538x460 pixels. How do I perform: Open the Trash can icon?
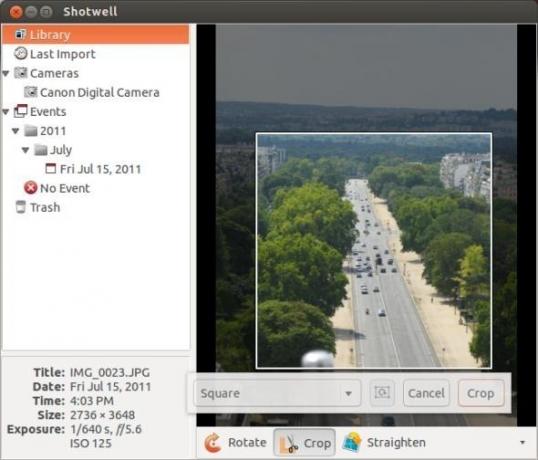click(x=21, y=207)
